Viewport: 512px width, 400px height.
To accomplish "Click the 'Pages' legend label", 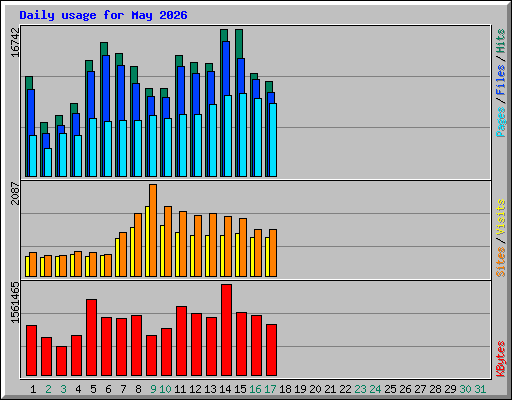I will coord(501,122).
